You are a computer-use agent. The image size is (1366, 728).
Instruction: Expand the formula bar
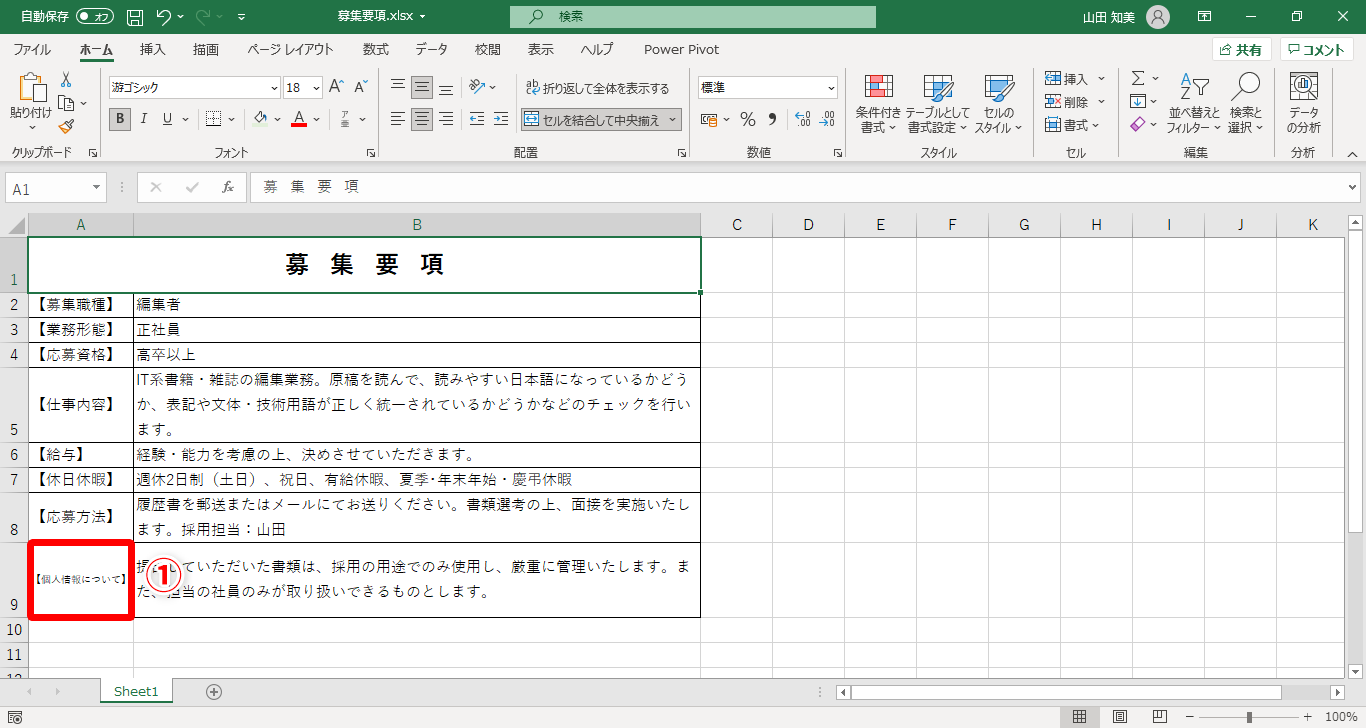[1353, 187]
